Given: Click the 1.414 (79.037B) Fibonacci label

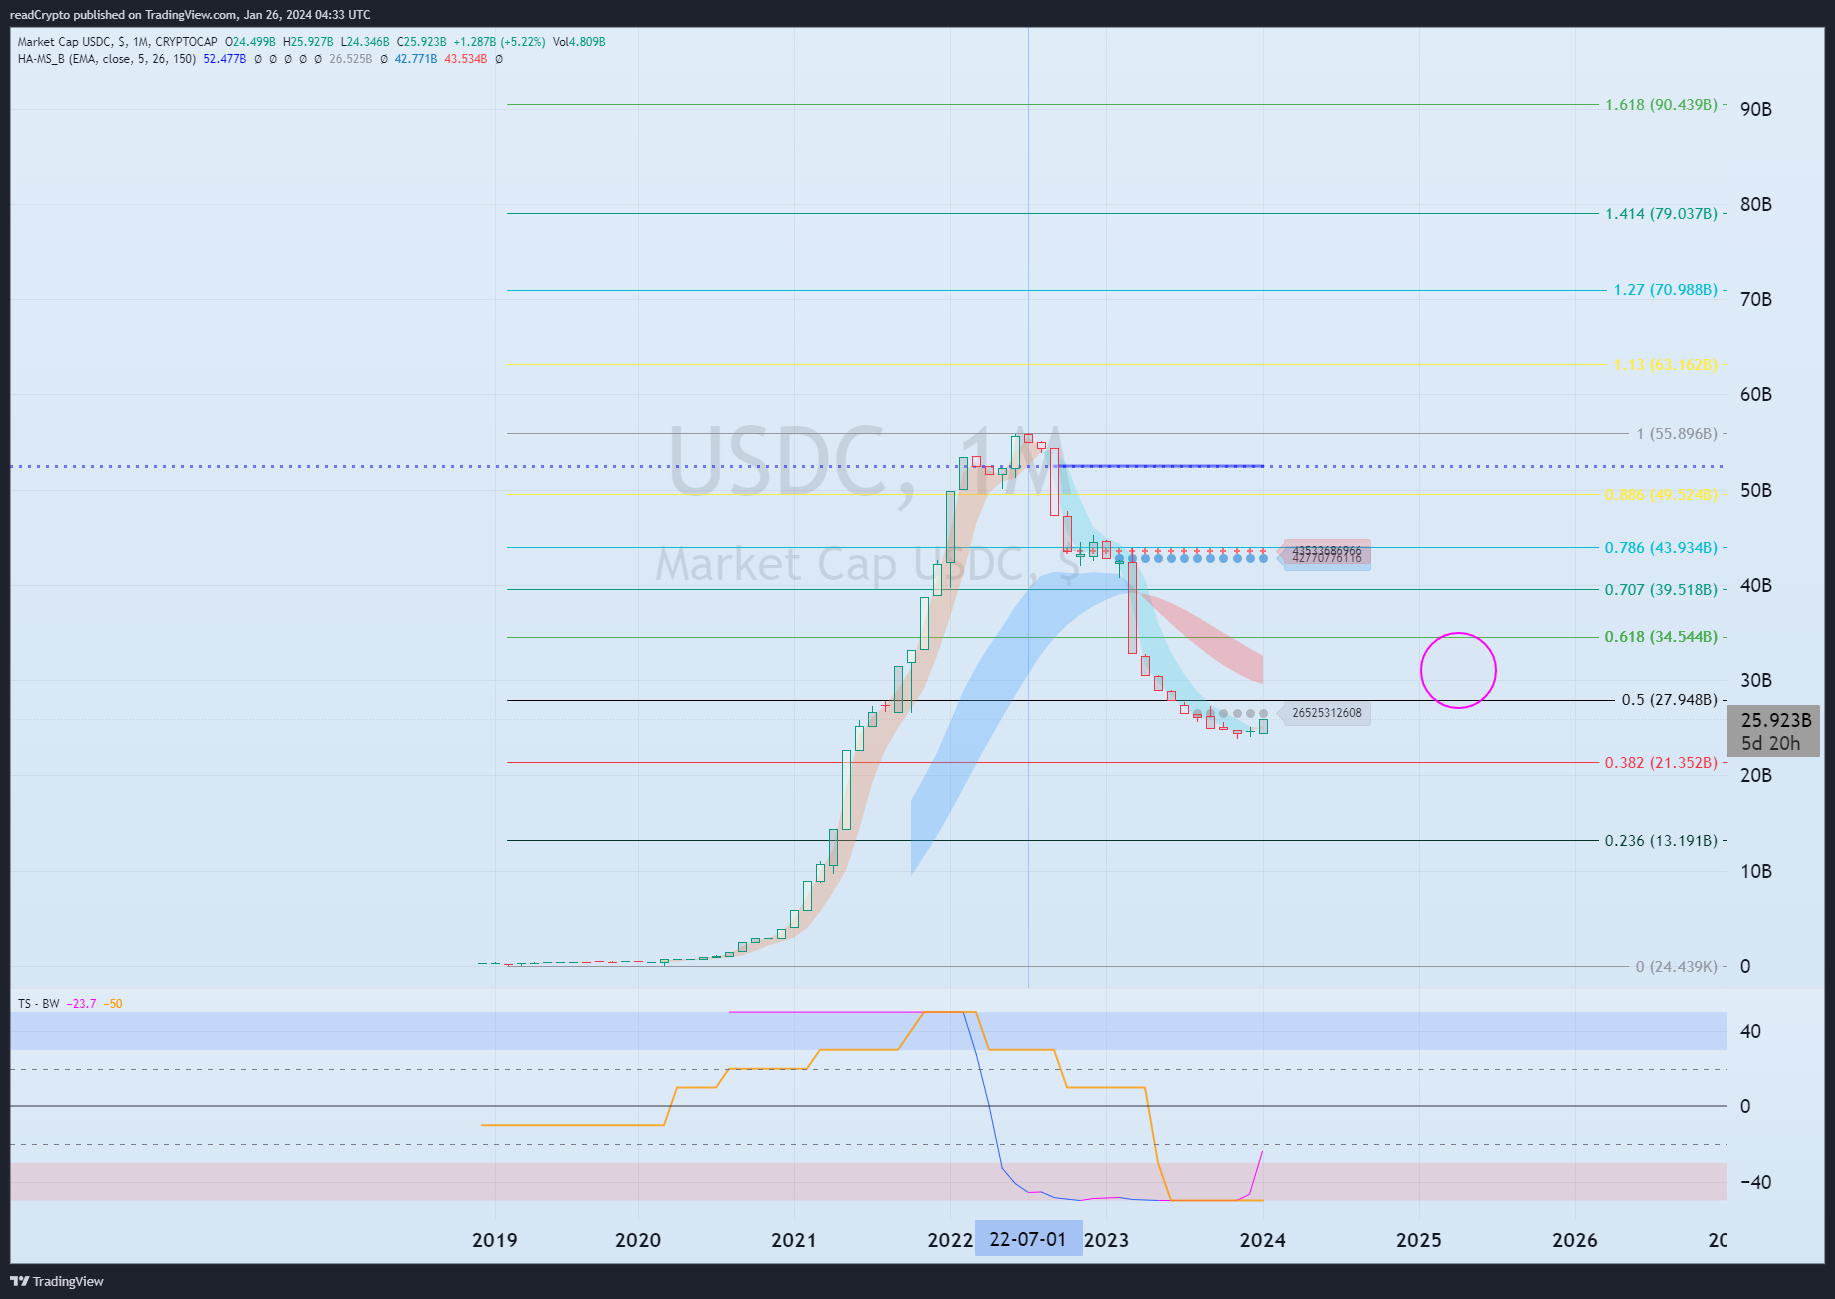Looking at the screenshot, I should point(1661,214).
